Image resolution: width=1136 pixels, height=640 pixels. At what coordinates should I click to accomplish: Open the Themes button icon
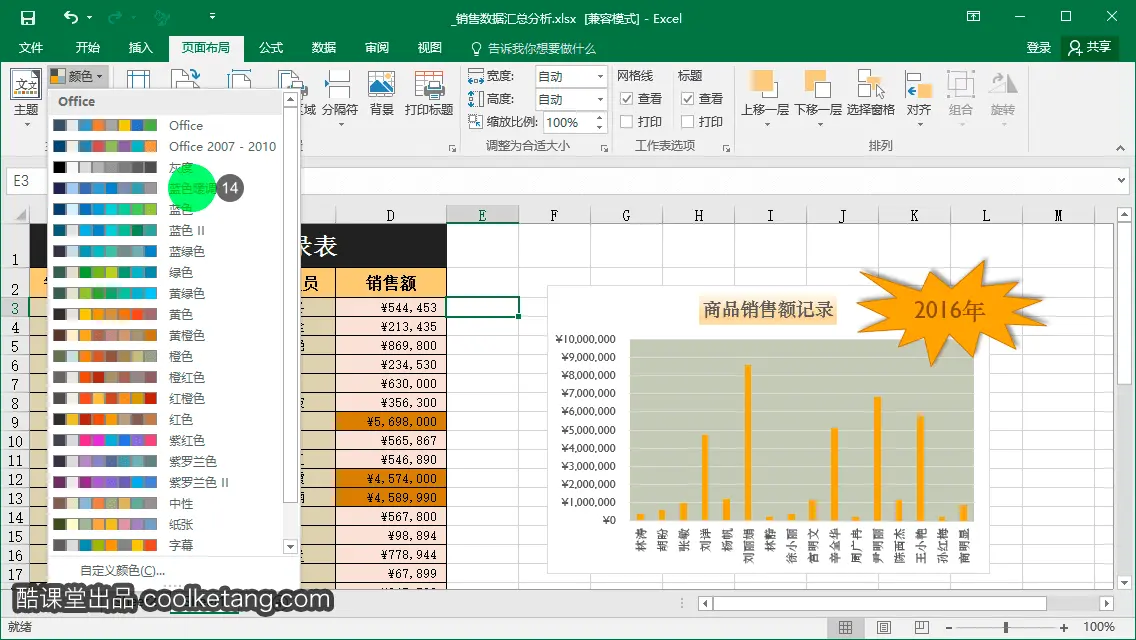[x=26, y=86]
